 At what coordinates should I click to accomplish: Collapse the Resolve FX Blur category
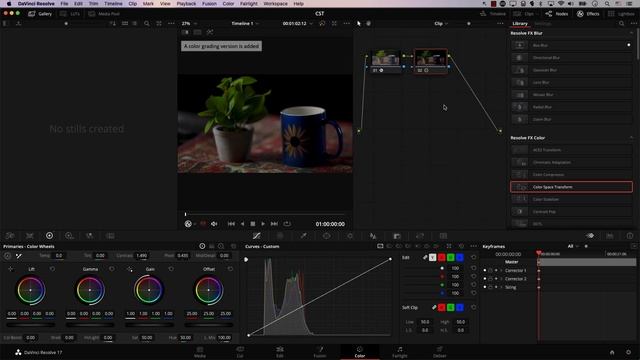631,33
